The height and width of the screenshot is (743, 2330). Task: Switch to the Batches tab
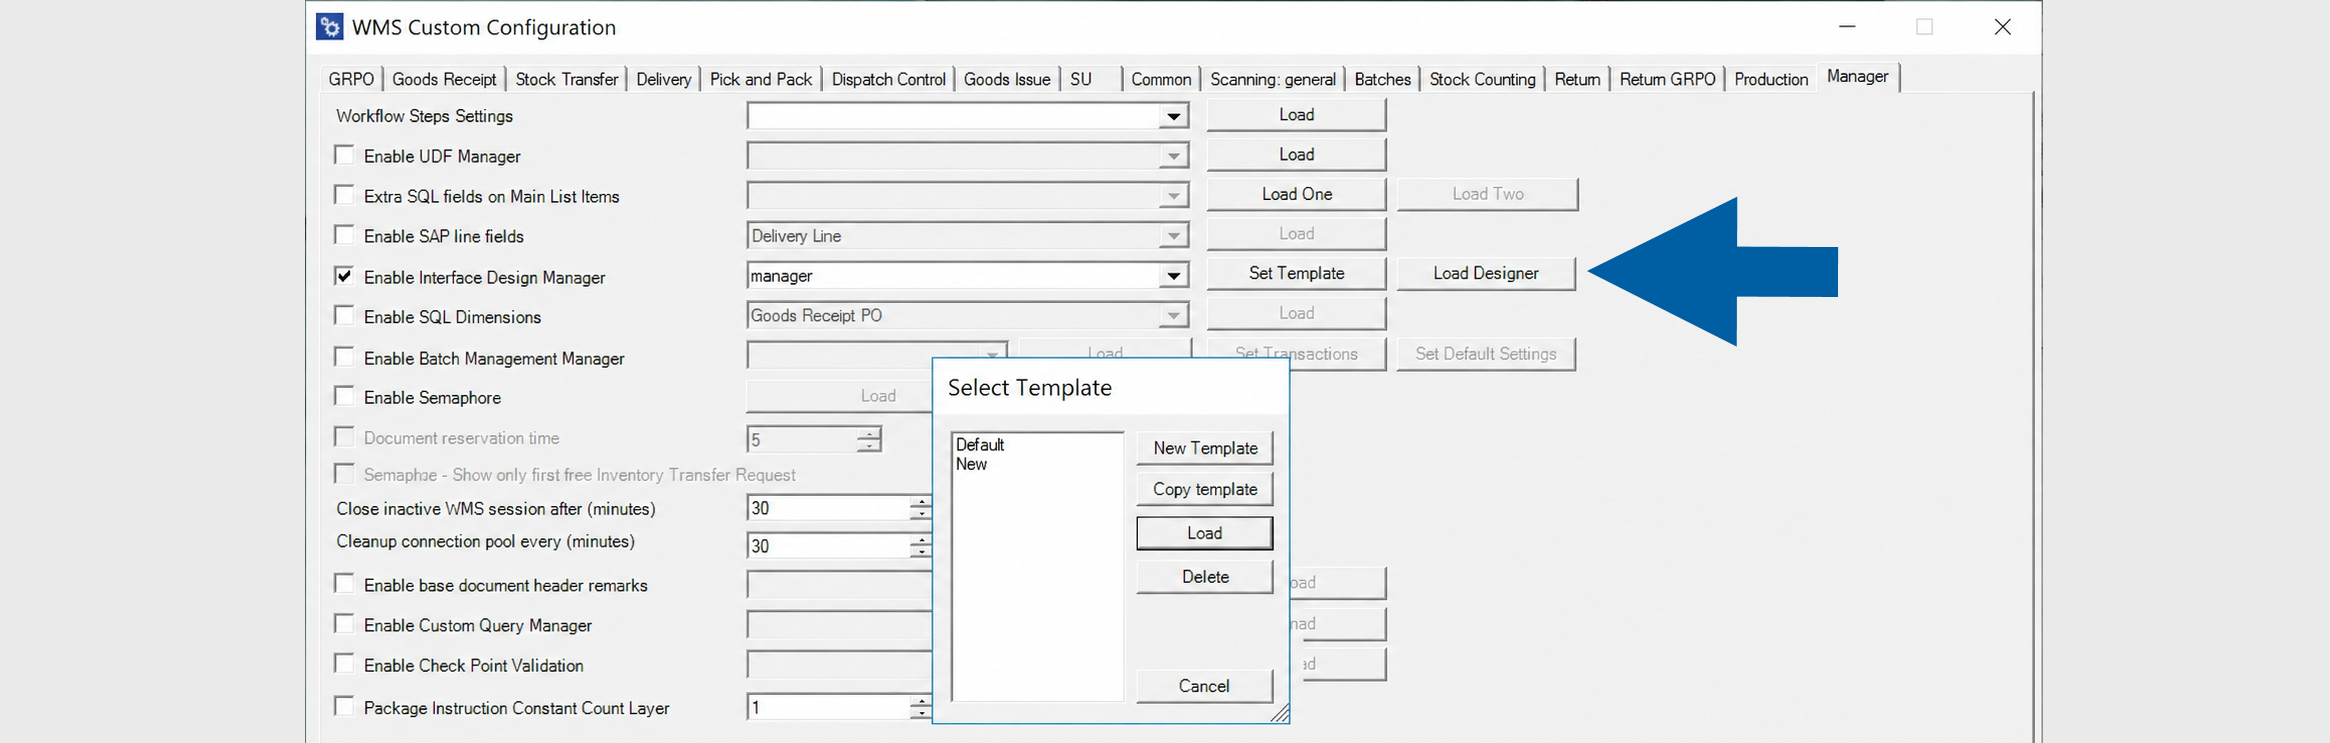click(1382, 79)
